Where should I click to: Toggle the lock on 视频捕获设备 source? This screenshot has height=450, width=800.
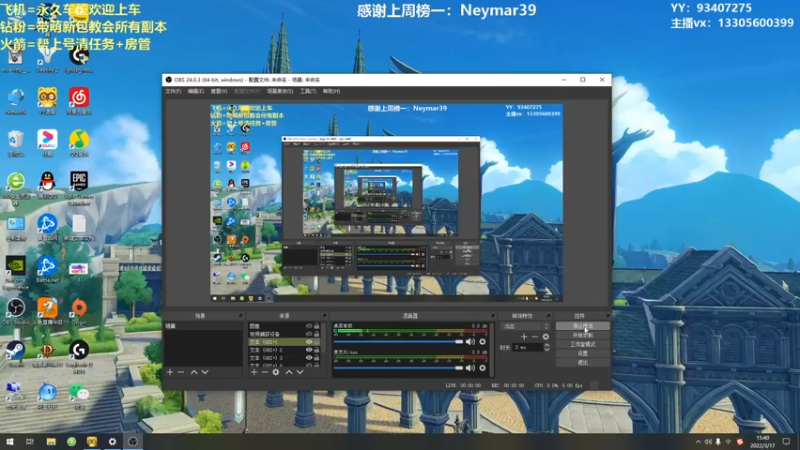317,334
